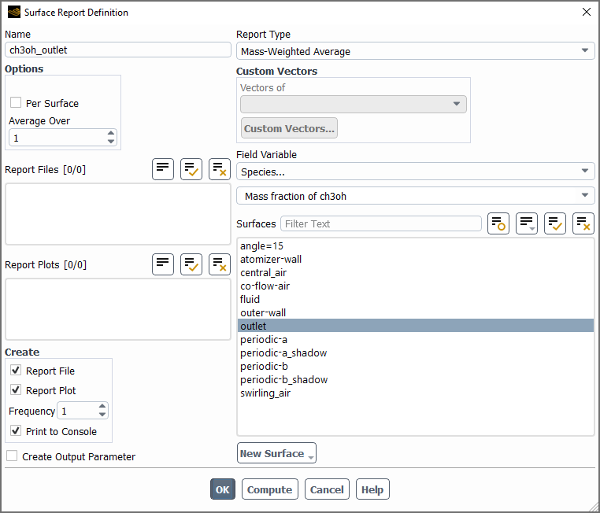Click the Compute button
The width and height of the screenshot is (600, 513).
270,489
